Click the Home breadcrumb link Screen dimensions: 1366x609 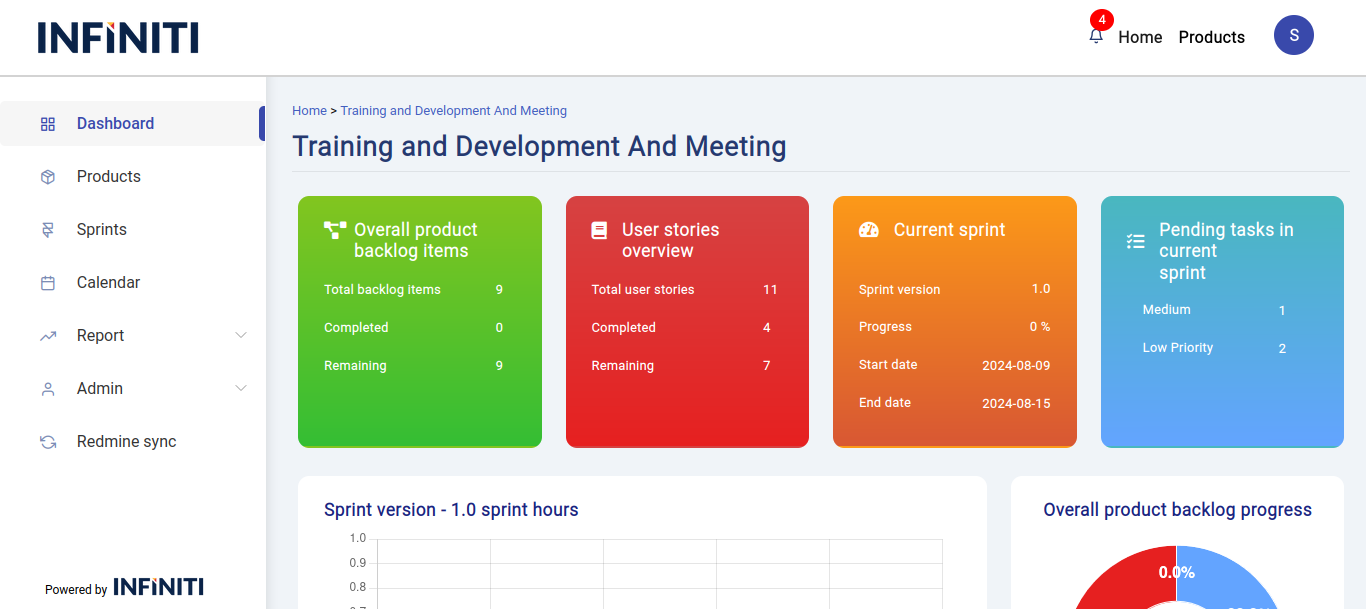point(309,111)
